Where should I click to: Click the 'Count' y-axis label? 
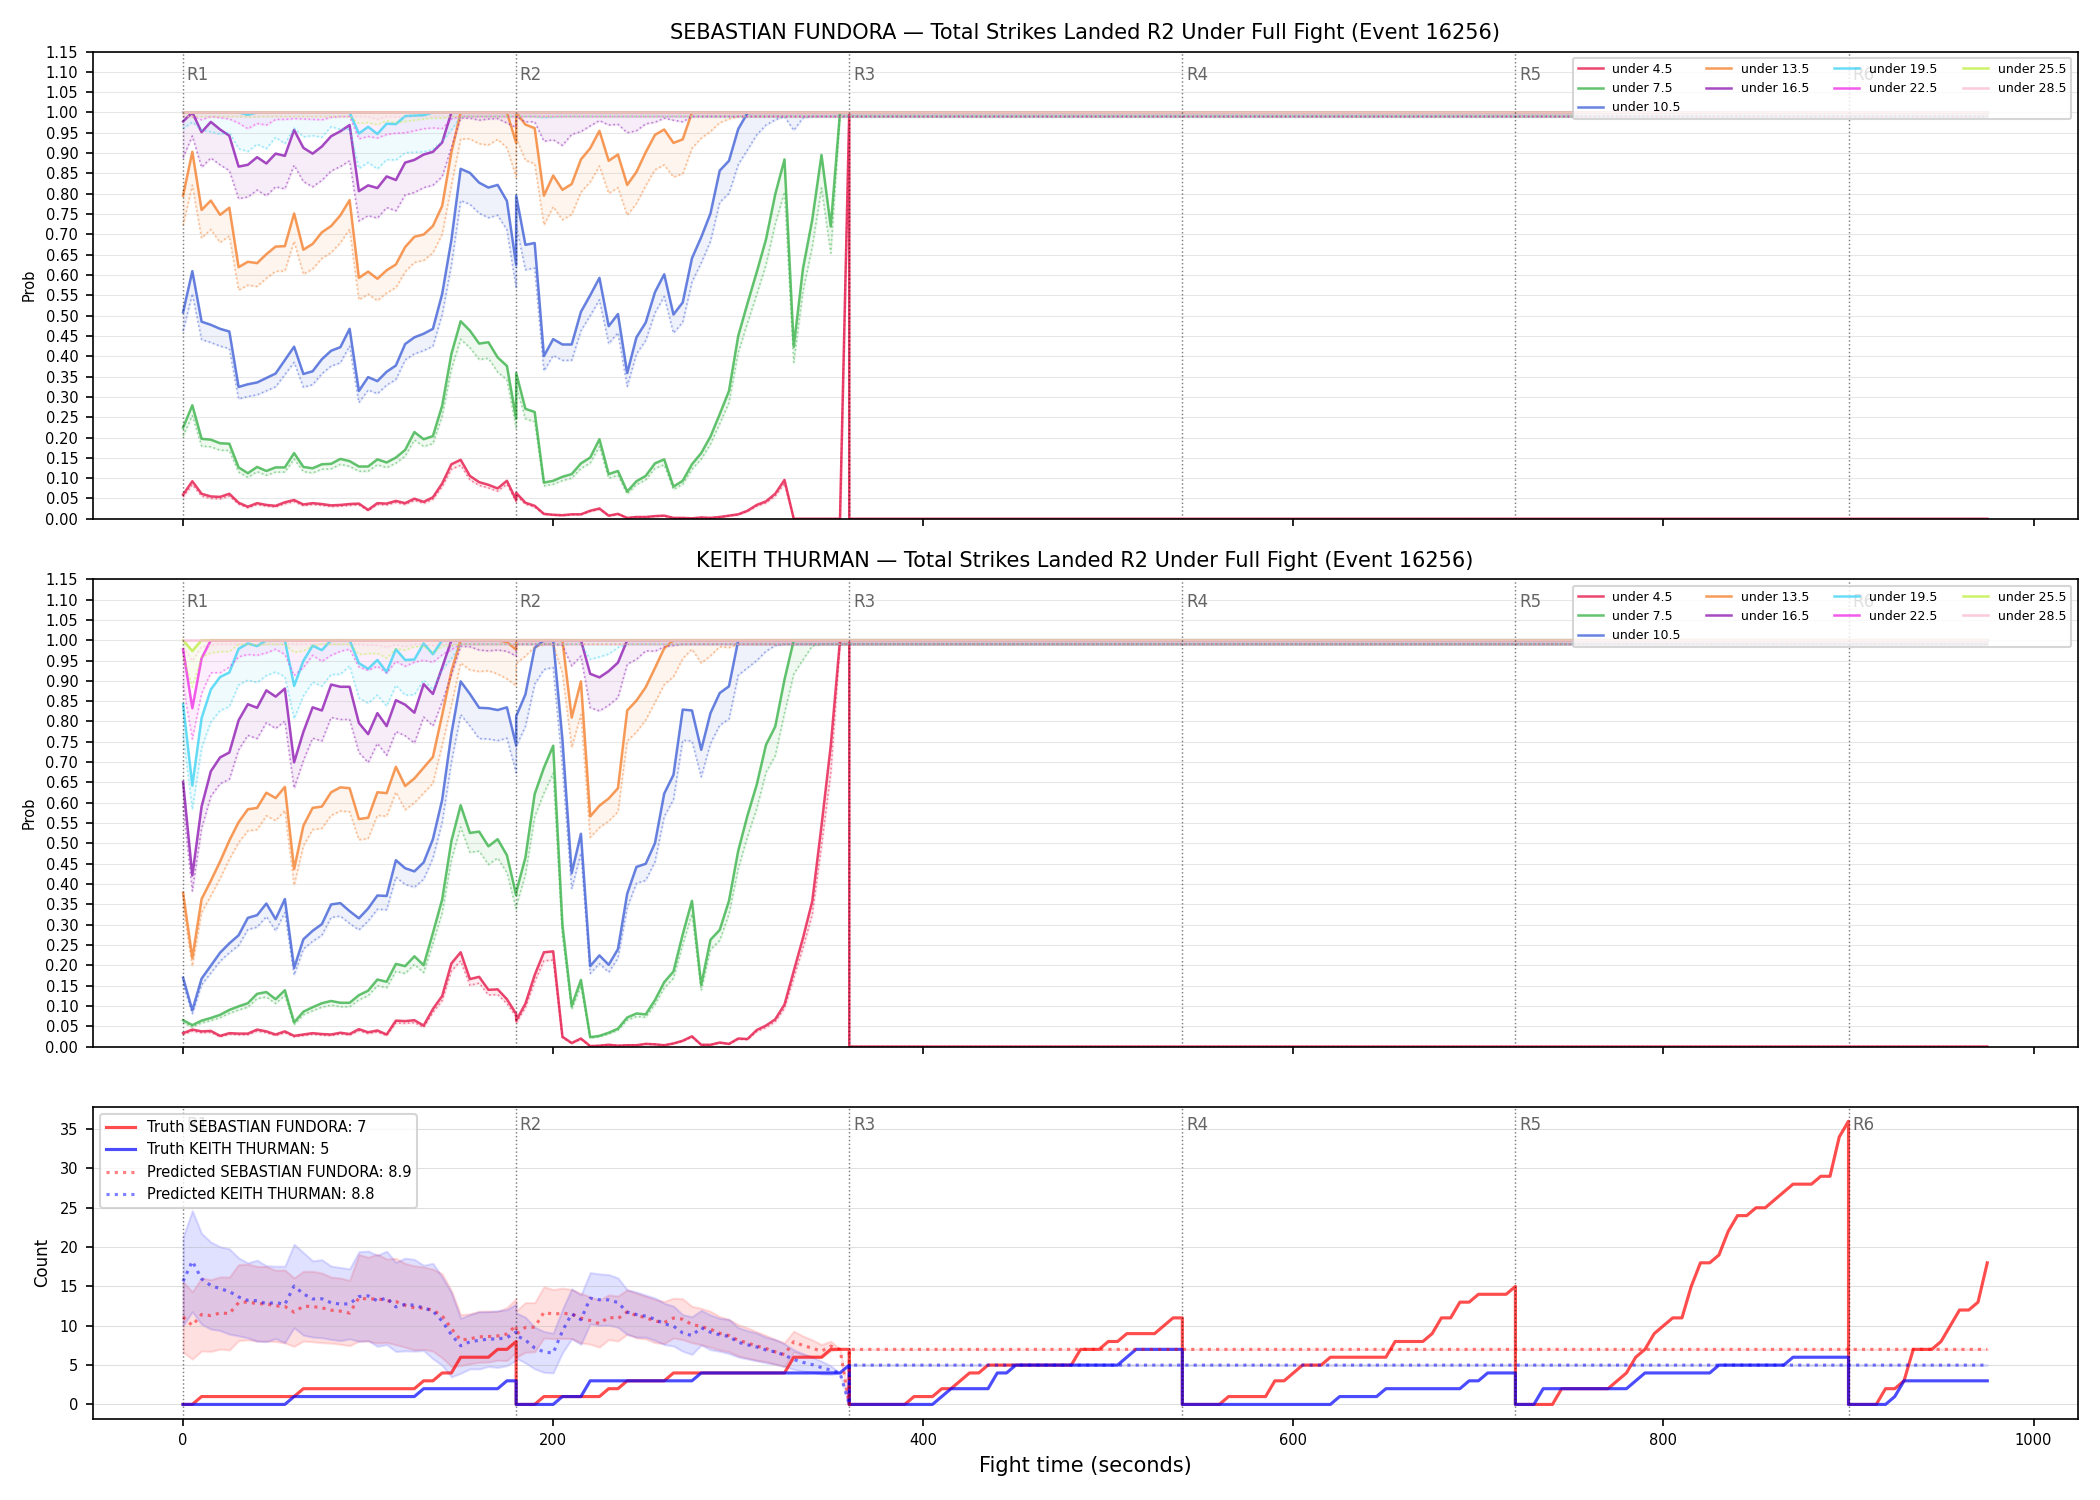[x=41, y=1263]
